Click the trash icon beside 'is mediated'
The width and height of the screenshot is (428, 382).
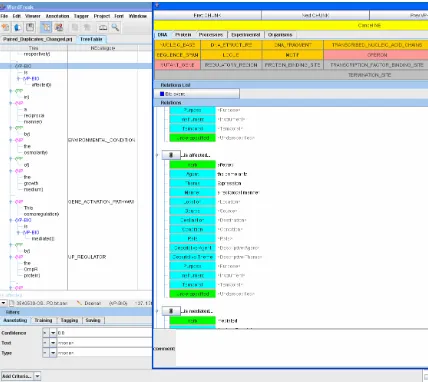tap(171, 311)
